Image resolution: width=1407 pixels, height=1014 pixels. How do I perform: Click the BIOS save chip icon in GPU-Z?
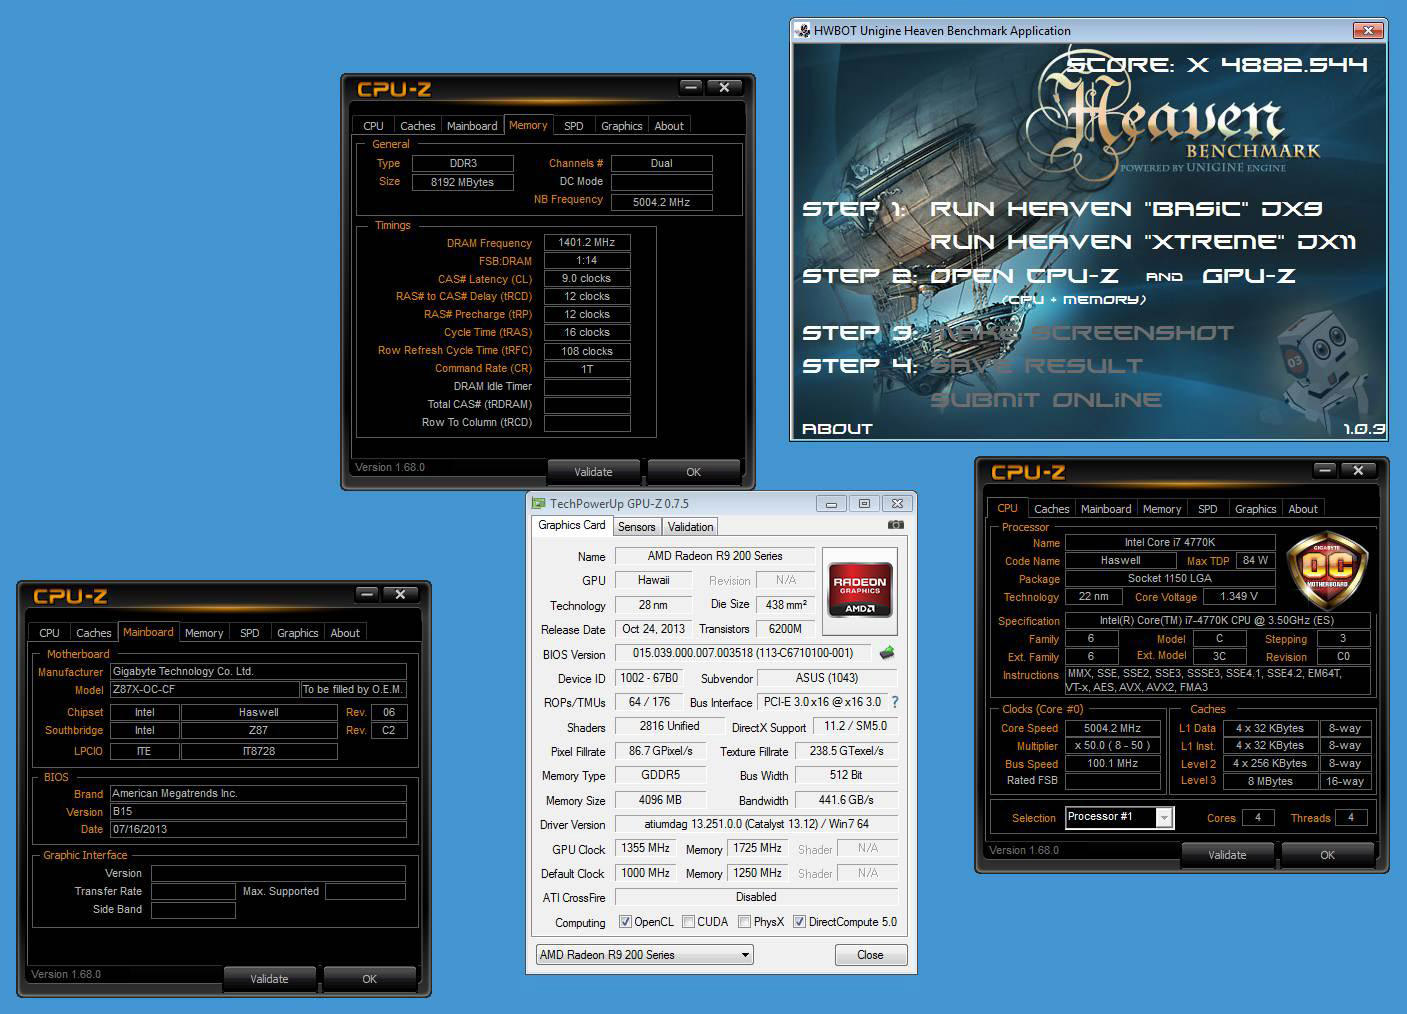coord(886,653)
